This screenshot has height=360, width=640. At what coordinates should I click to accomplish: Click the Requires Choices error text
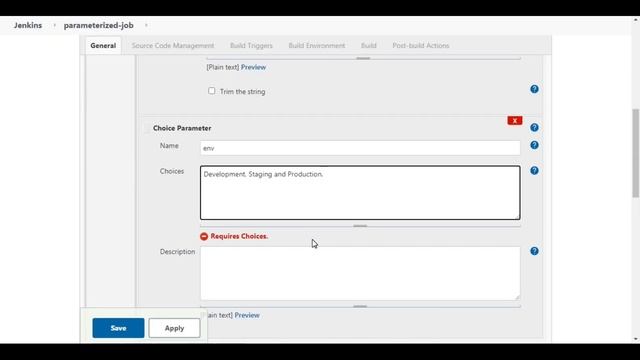coord(239,236)
